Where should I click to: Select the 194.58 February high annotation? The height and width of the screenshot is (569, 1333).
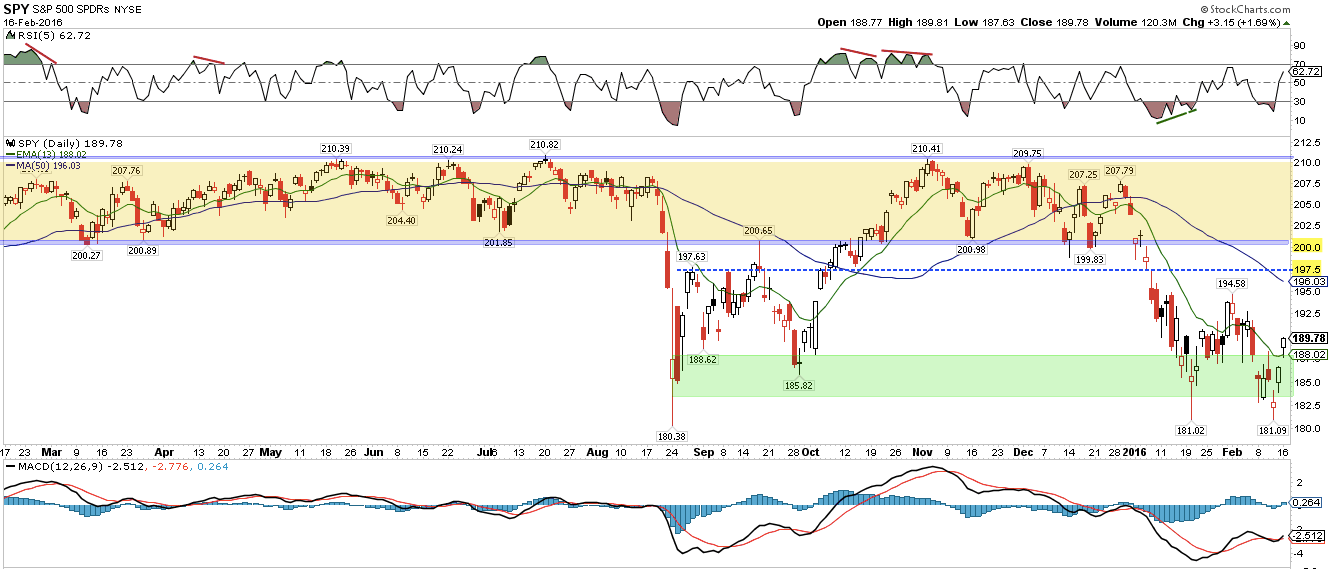tap(1234, 284)
